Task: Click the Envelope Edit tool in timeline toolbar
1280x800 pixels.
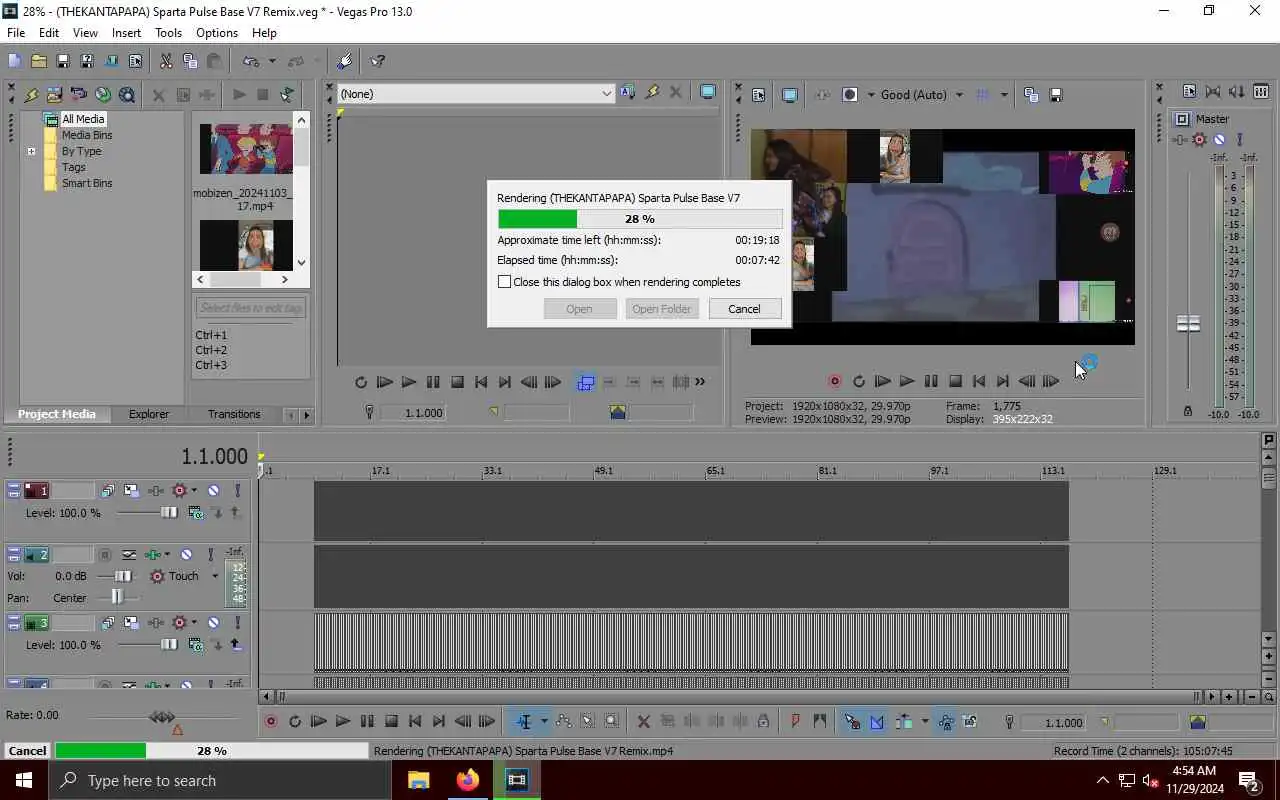Action: click(x=563, y=721)
